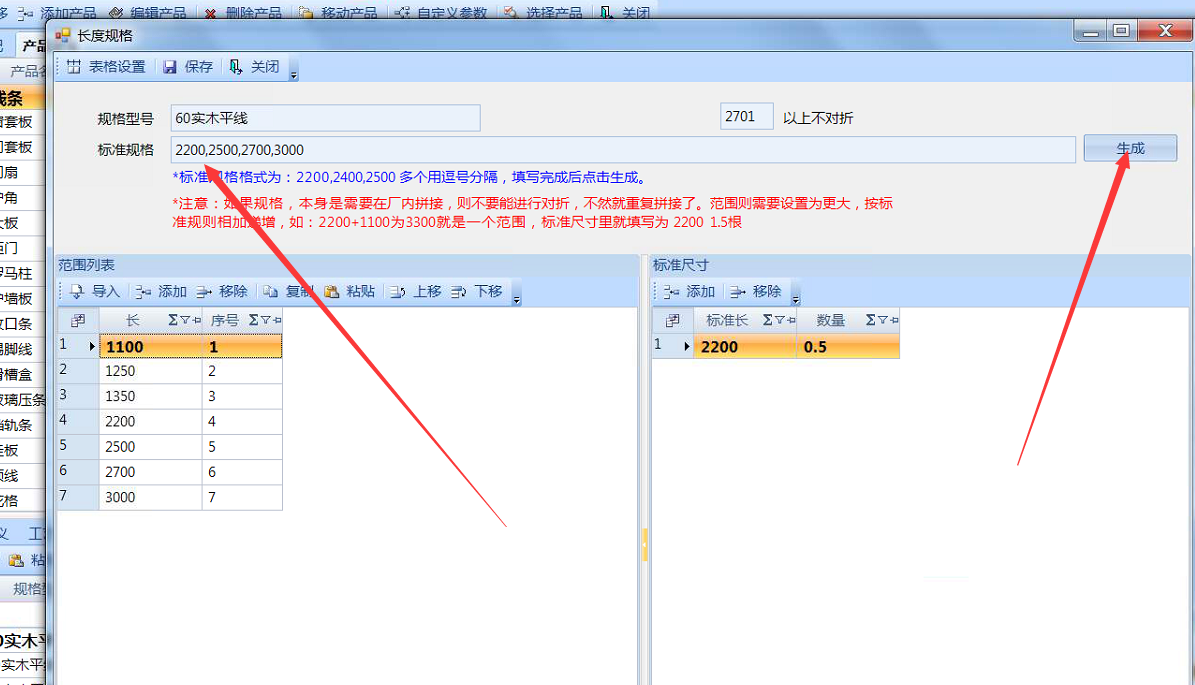The width and height of the screenshot is (1195, 685).
Task: Open filter dropdown on 长 column header
Action: [x=186, y=320]
